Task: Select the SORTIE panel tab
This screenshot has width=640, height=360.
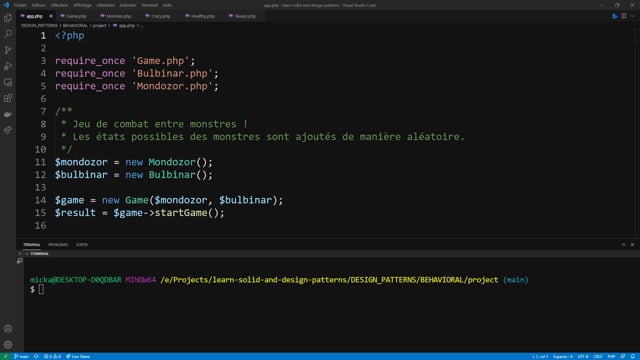Action: [x=82, y=244]
